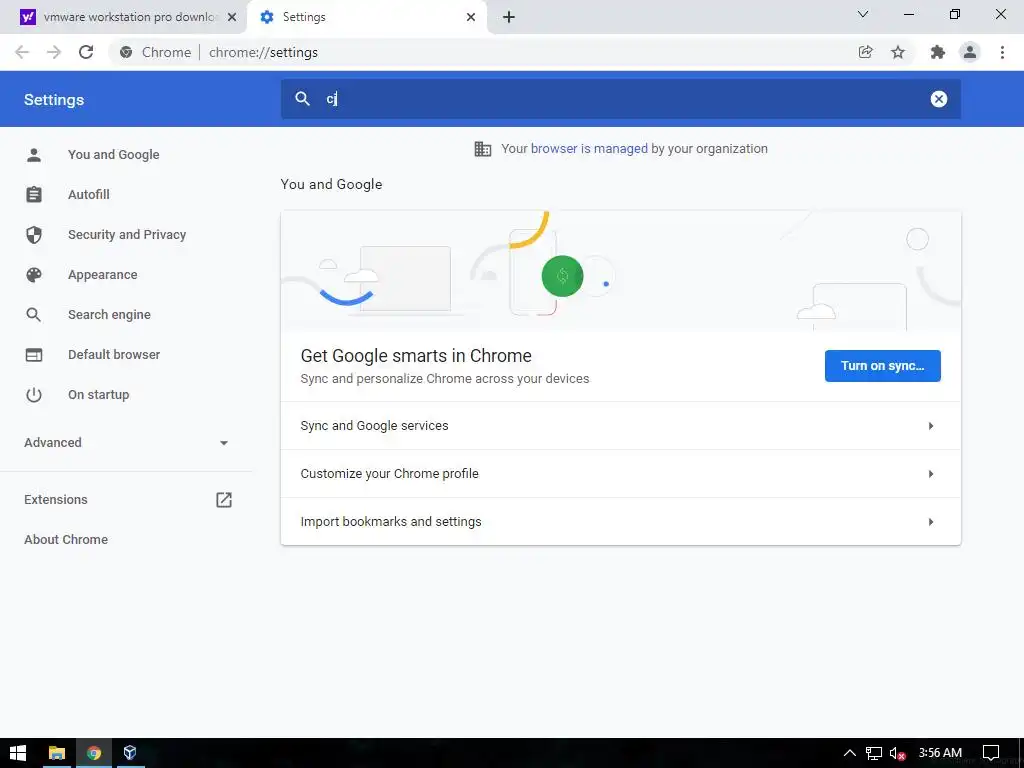Click the person icon beside You and Google

coord(34,155)
